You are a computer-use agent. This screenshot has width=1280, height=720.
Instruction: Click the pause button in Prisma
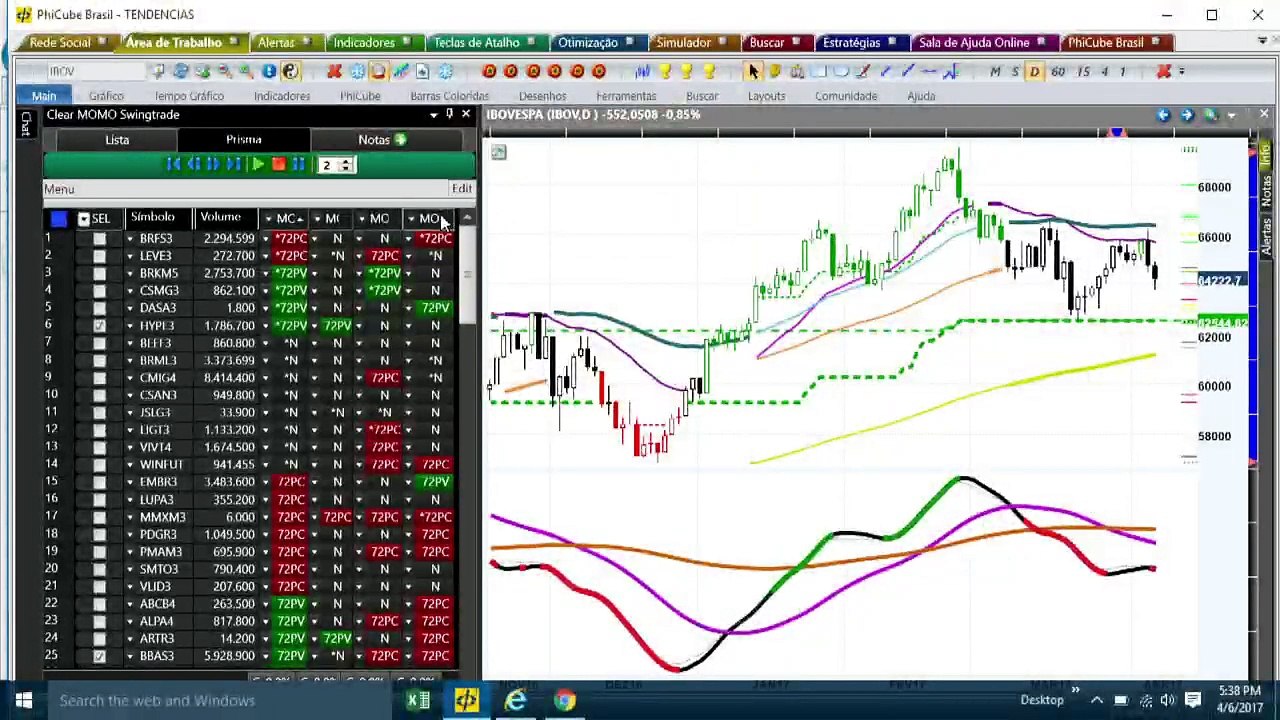(298, 164)
